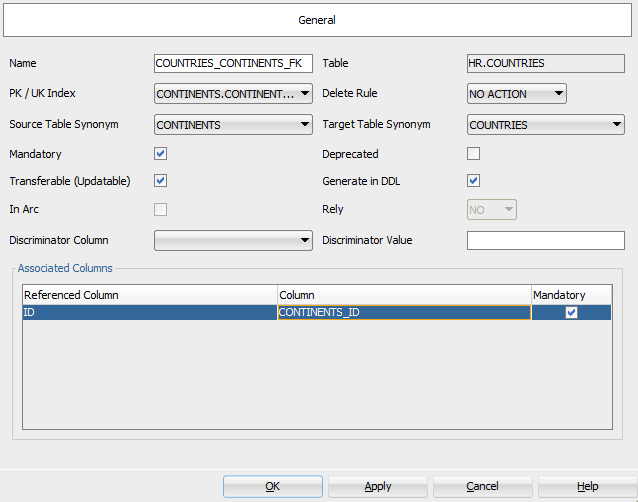
Task: Select the CONTINENTS_ID column cell
Action: coord(403,312)
